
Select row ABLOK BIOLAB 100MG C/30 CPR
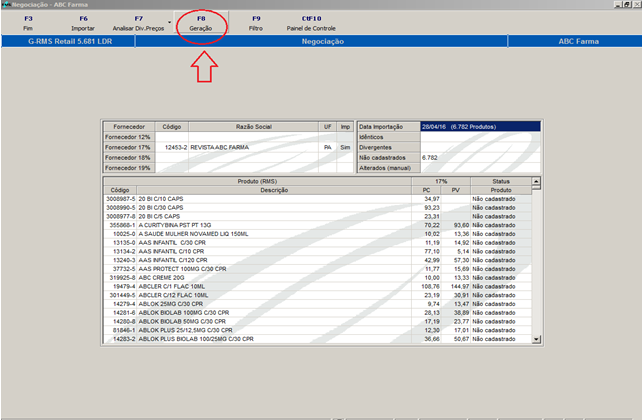(317, 313)
